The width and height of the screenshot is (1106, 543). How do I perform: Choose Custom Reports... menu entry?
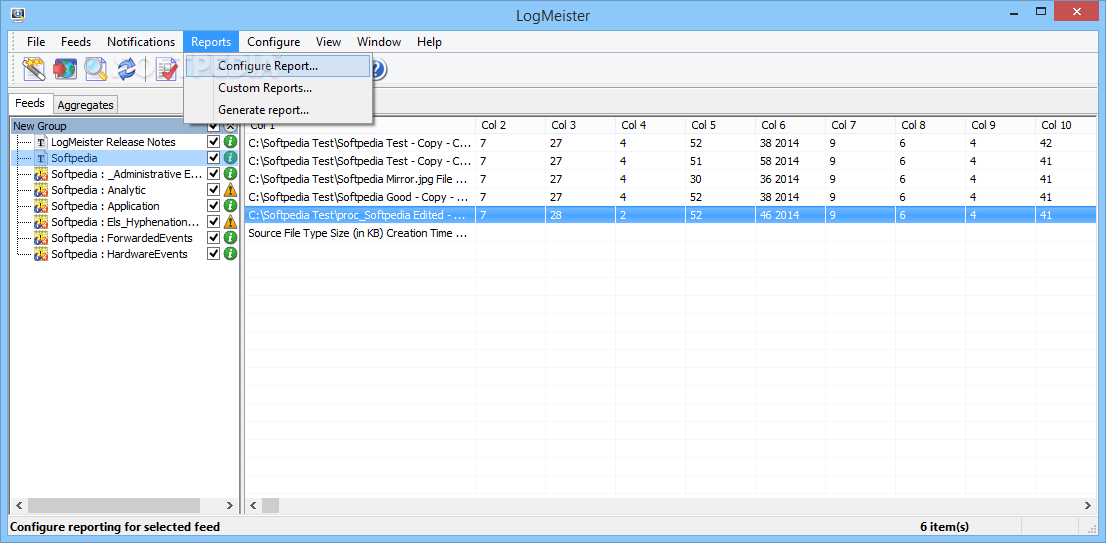pyautogui.click(x=278, y=88)
